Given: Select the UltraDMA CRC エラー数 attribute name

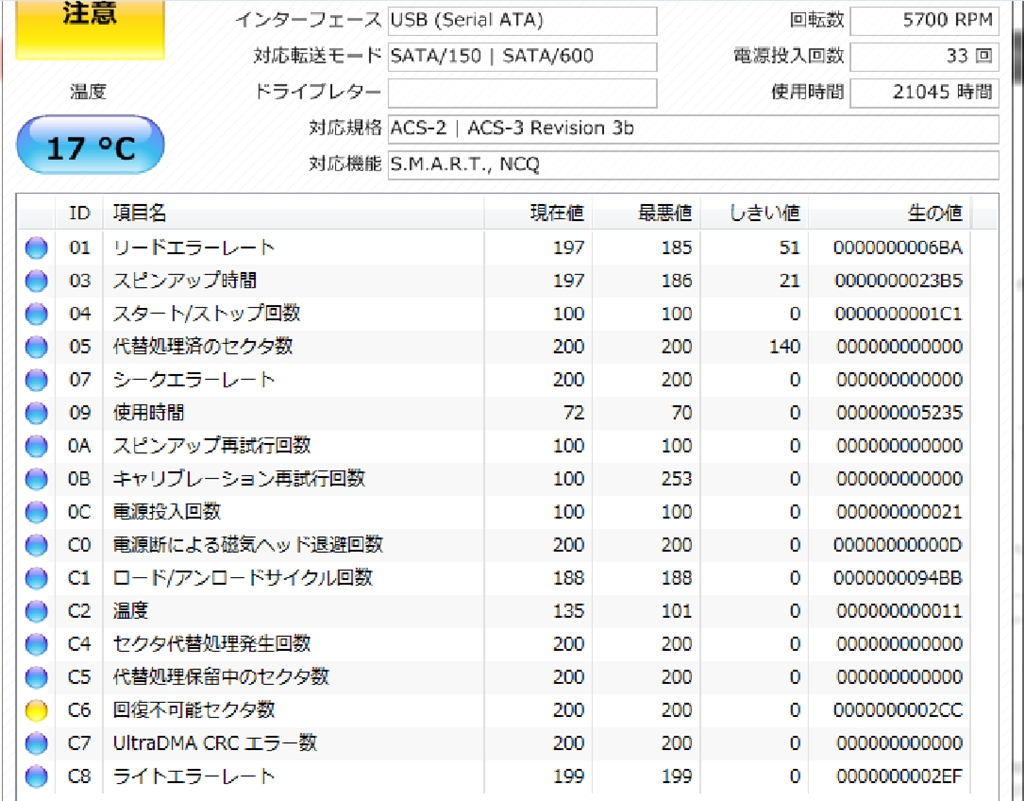Looking at the screenshot, I should click(215, 744).
